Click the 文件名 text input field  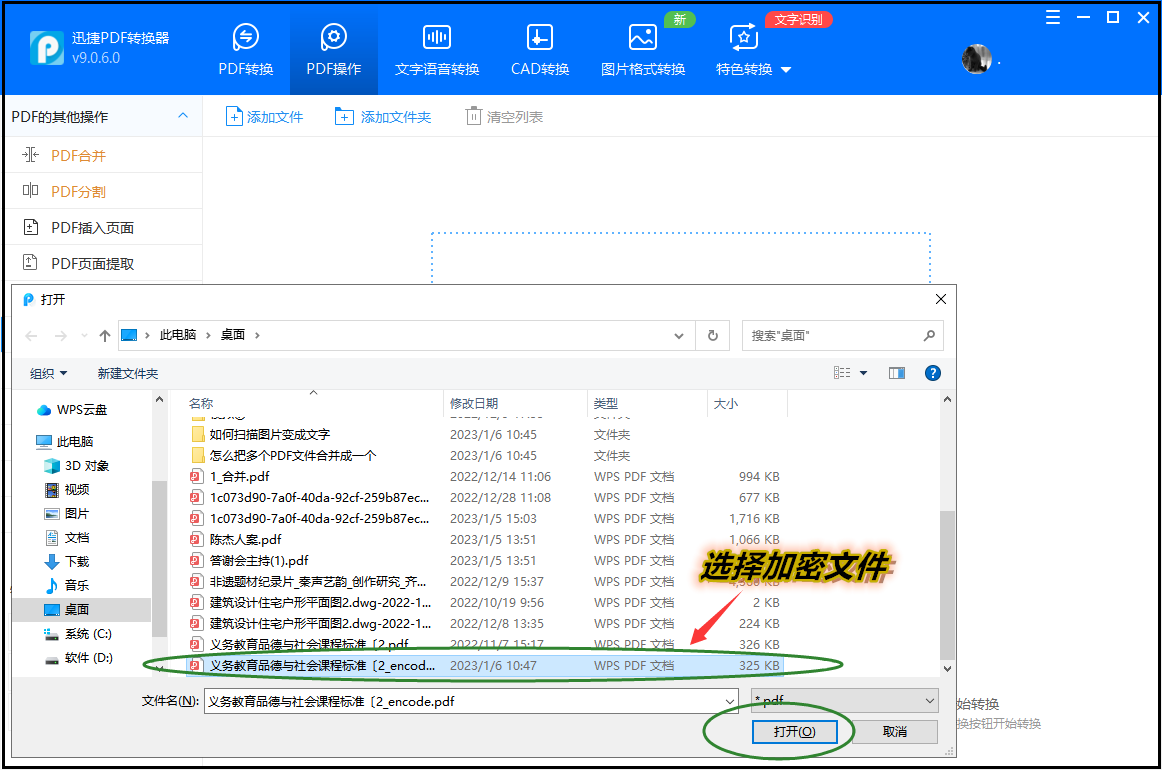[x=463, y=701]
